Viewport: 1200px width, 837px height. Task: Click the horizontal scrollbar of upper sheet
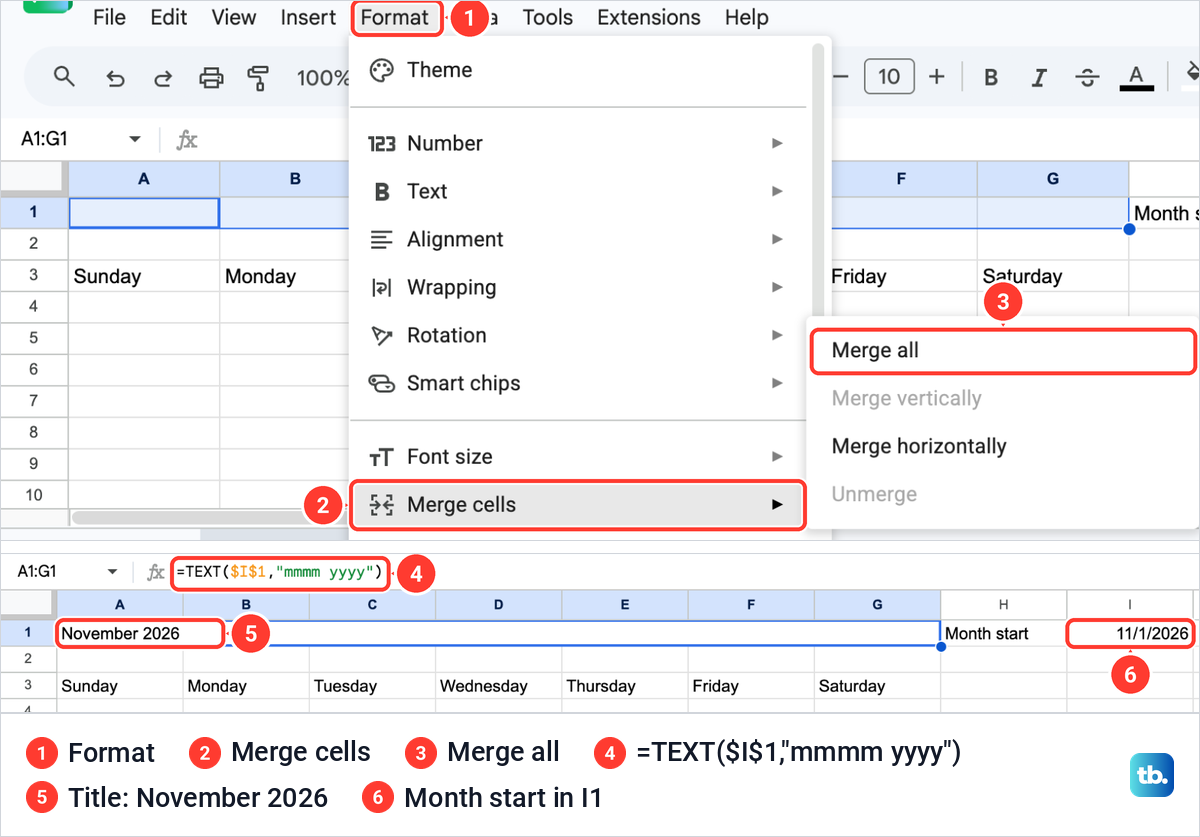pos(208,518)
